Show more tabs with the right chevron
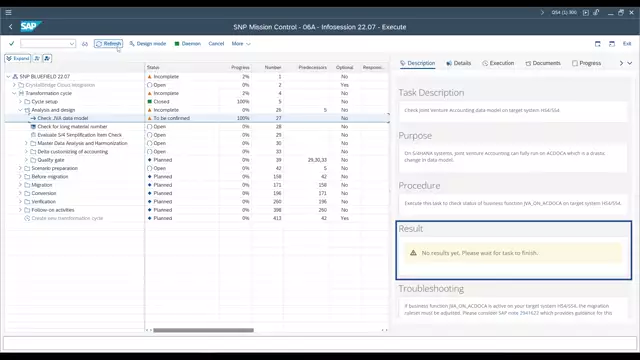Image resolution: width=640 pixels, height=360 pixels. click(x=621, y=63)
